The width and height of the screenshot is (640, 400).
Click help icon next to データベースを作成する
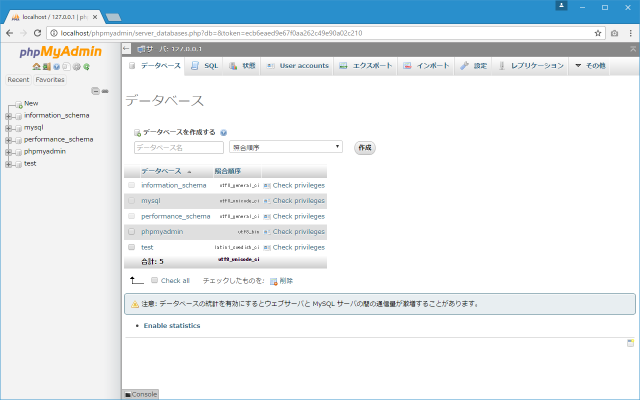click(223, 133)
